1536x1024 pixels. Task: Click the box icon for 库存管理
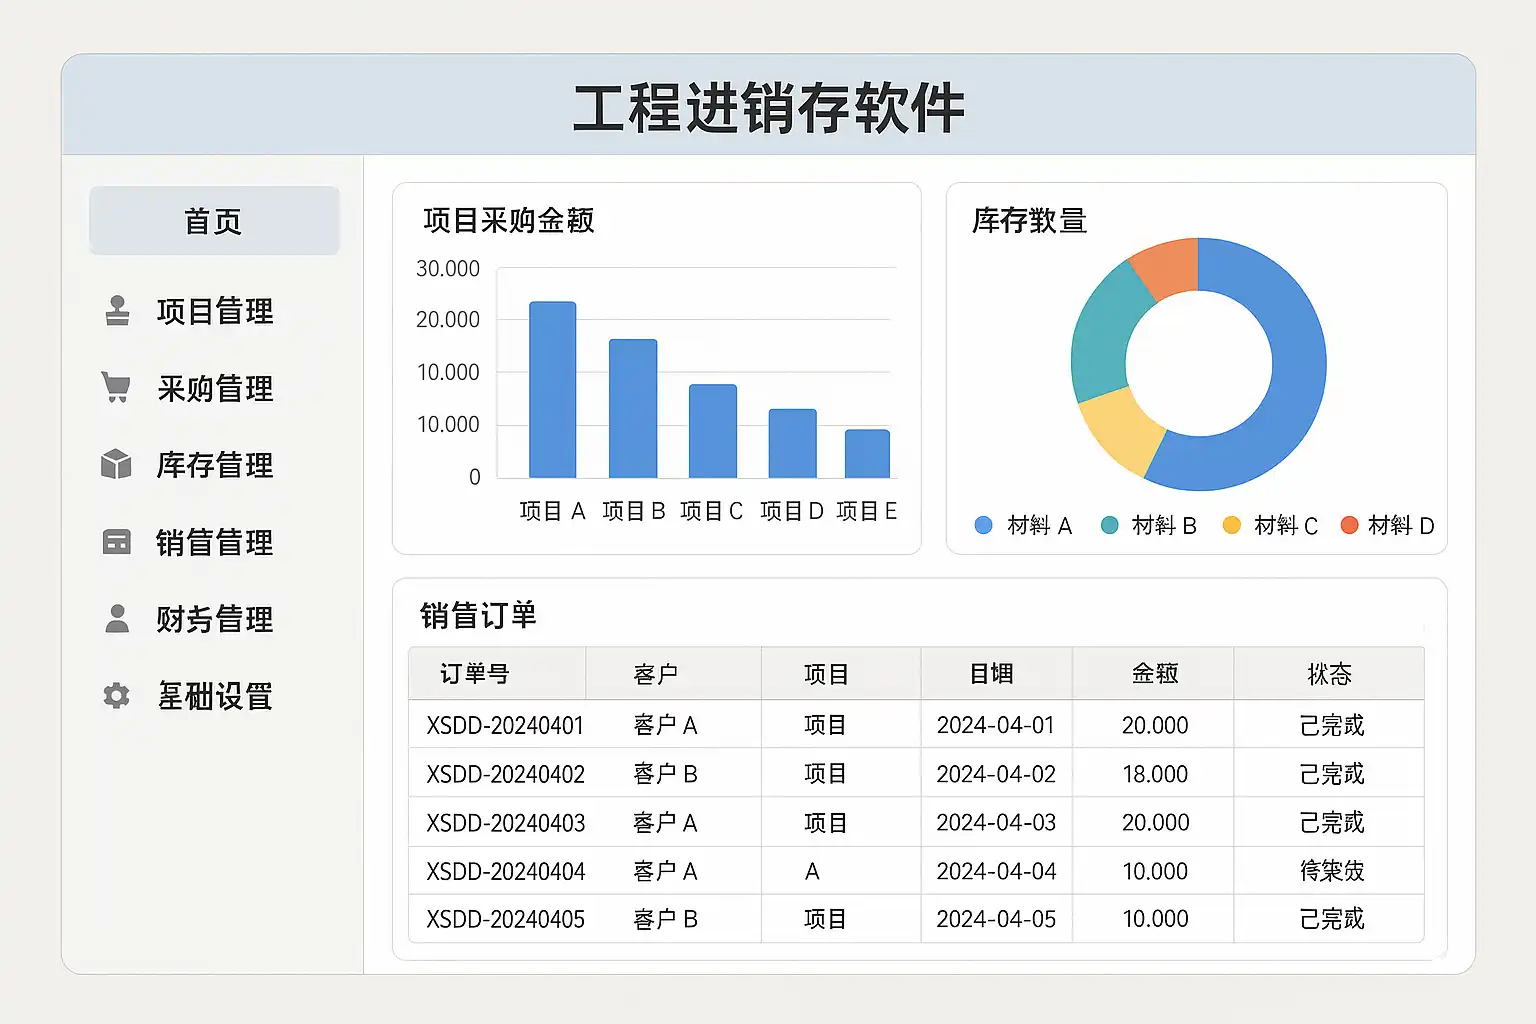point(117,464)
